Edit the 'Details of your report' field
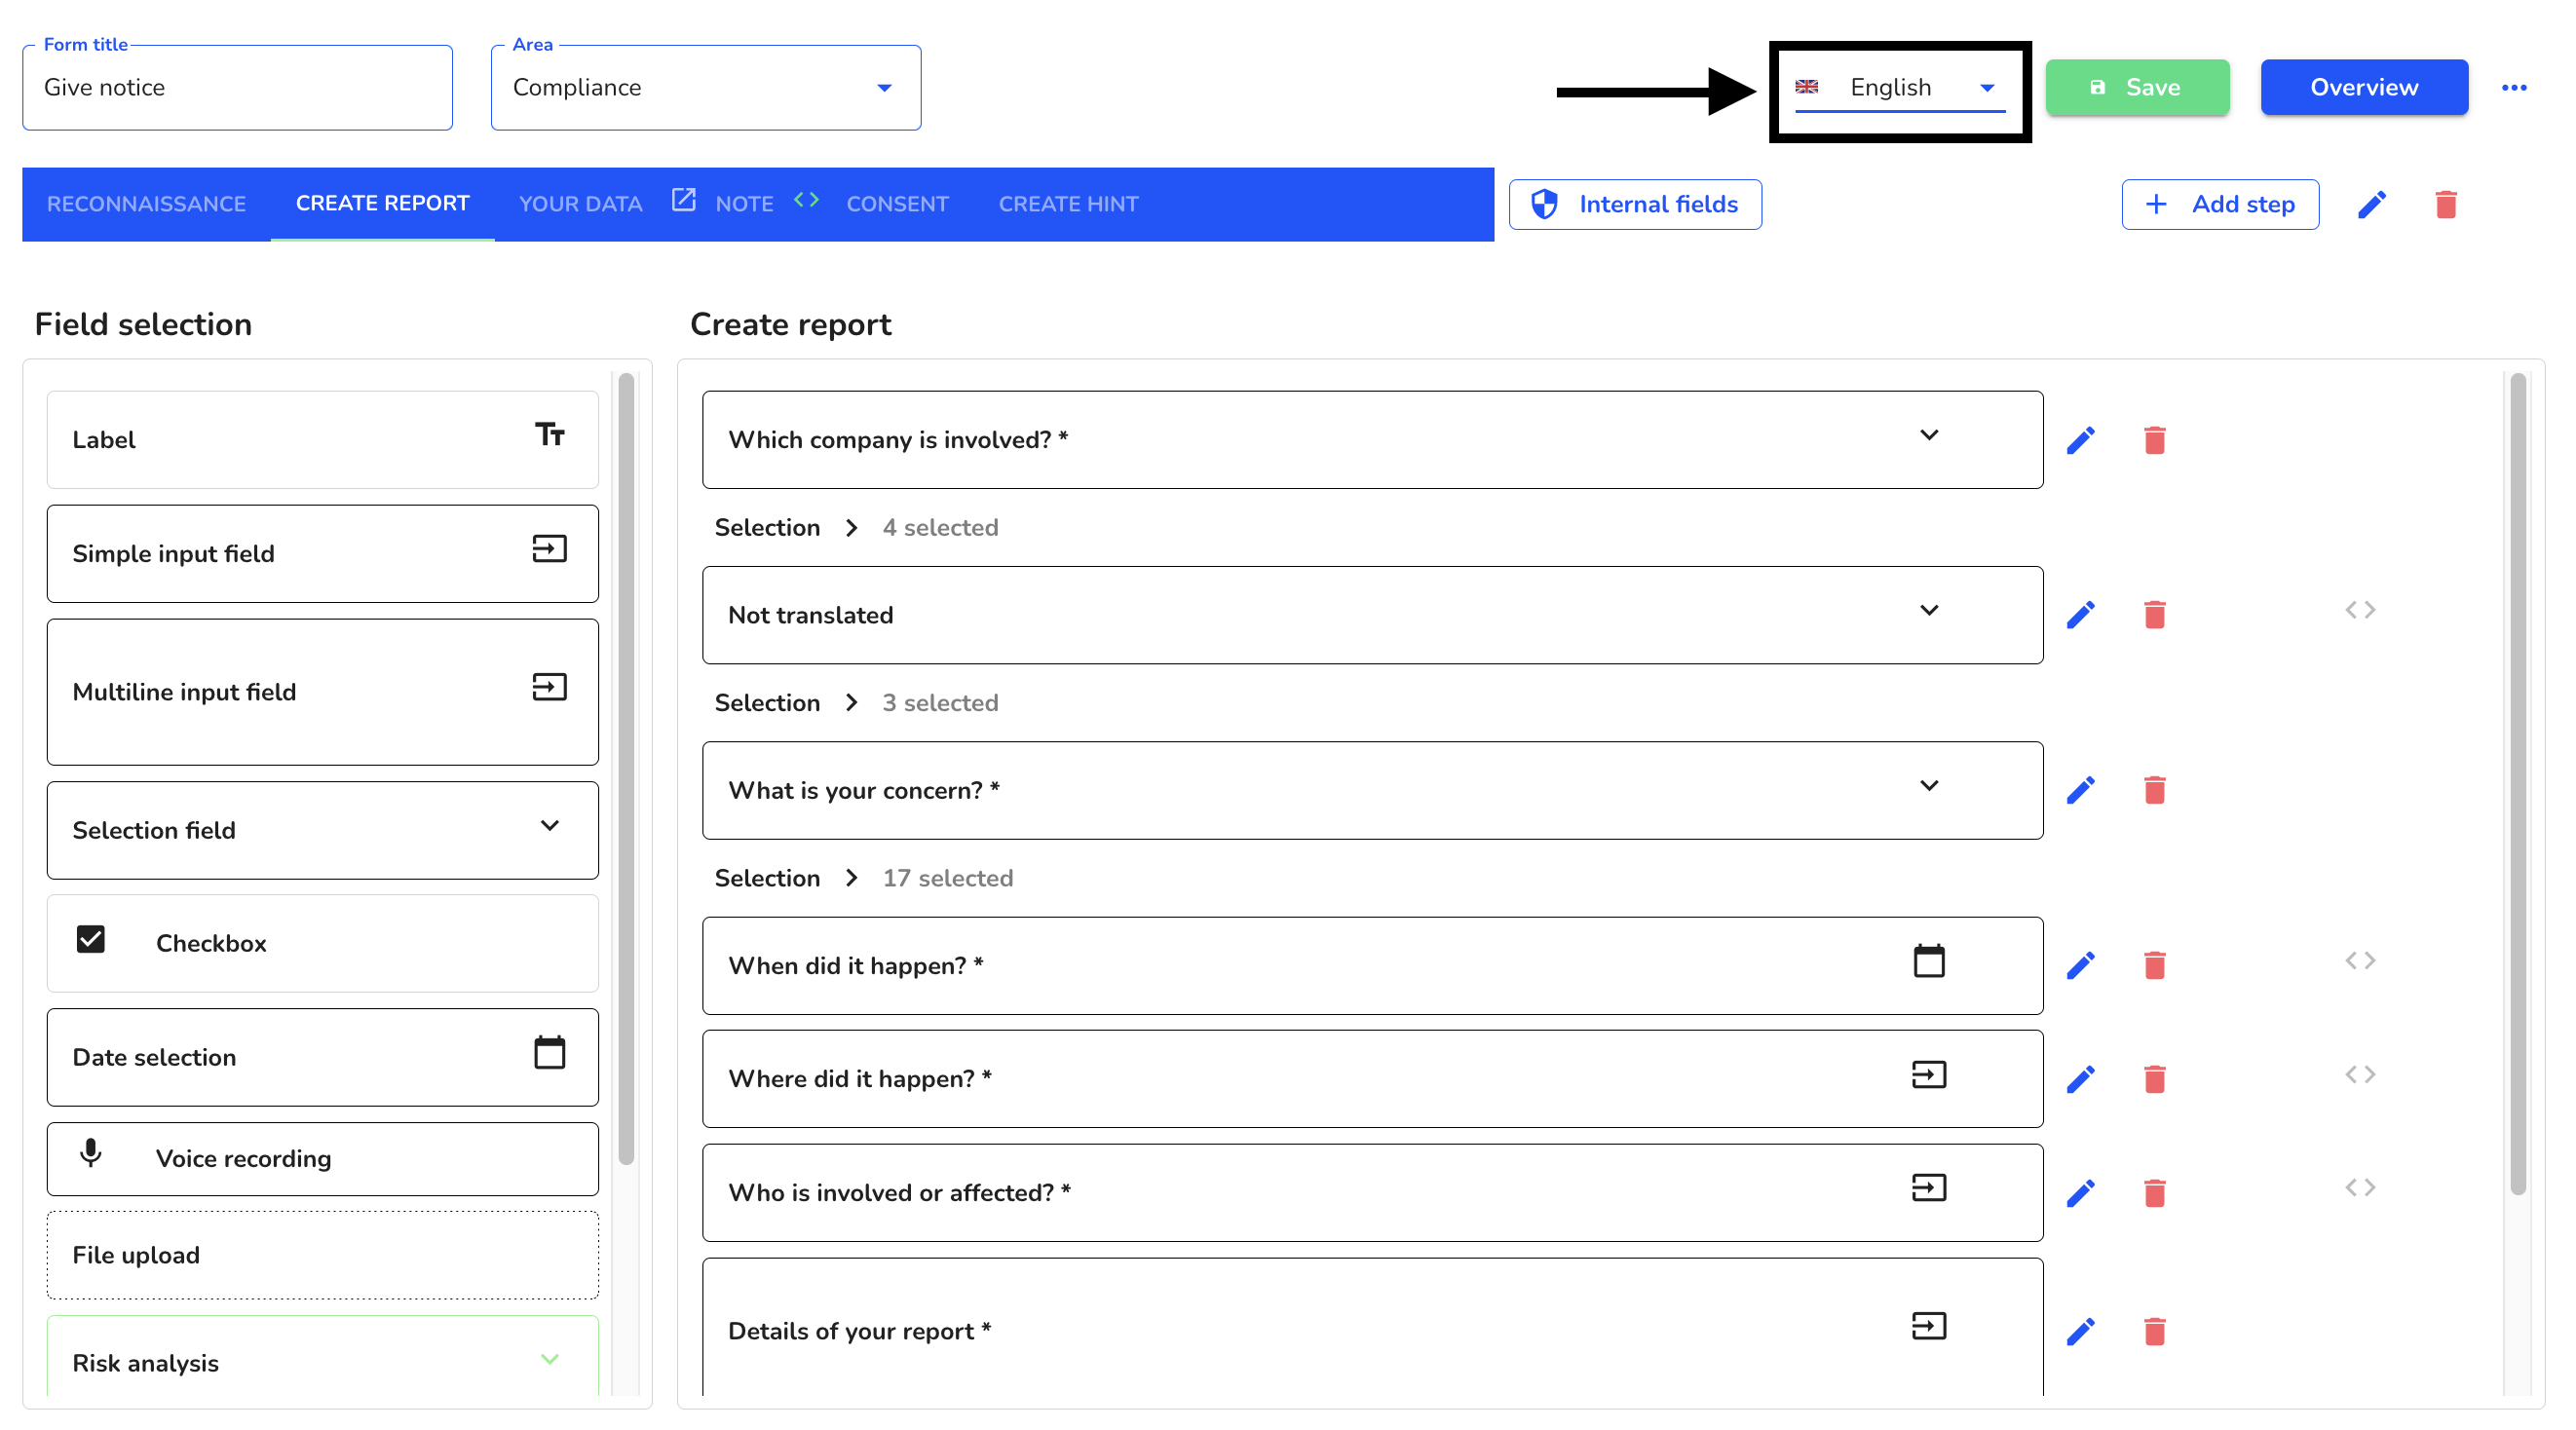This screenshot has width=2576, height=1430. 2080,1331
